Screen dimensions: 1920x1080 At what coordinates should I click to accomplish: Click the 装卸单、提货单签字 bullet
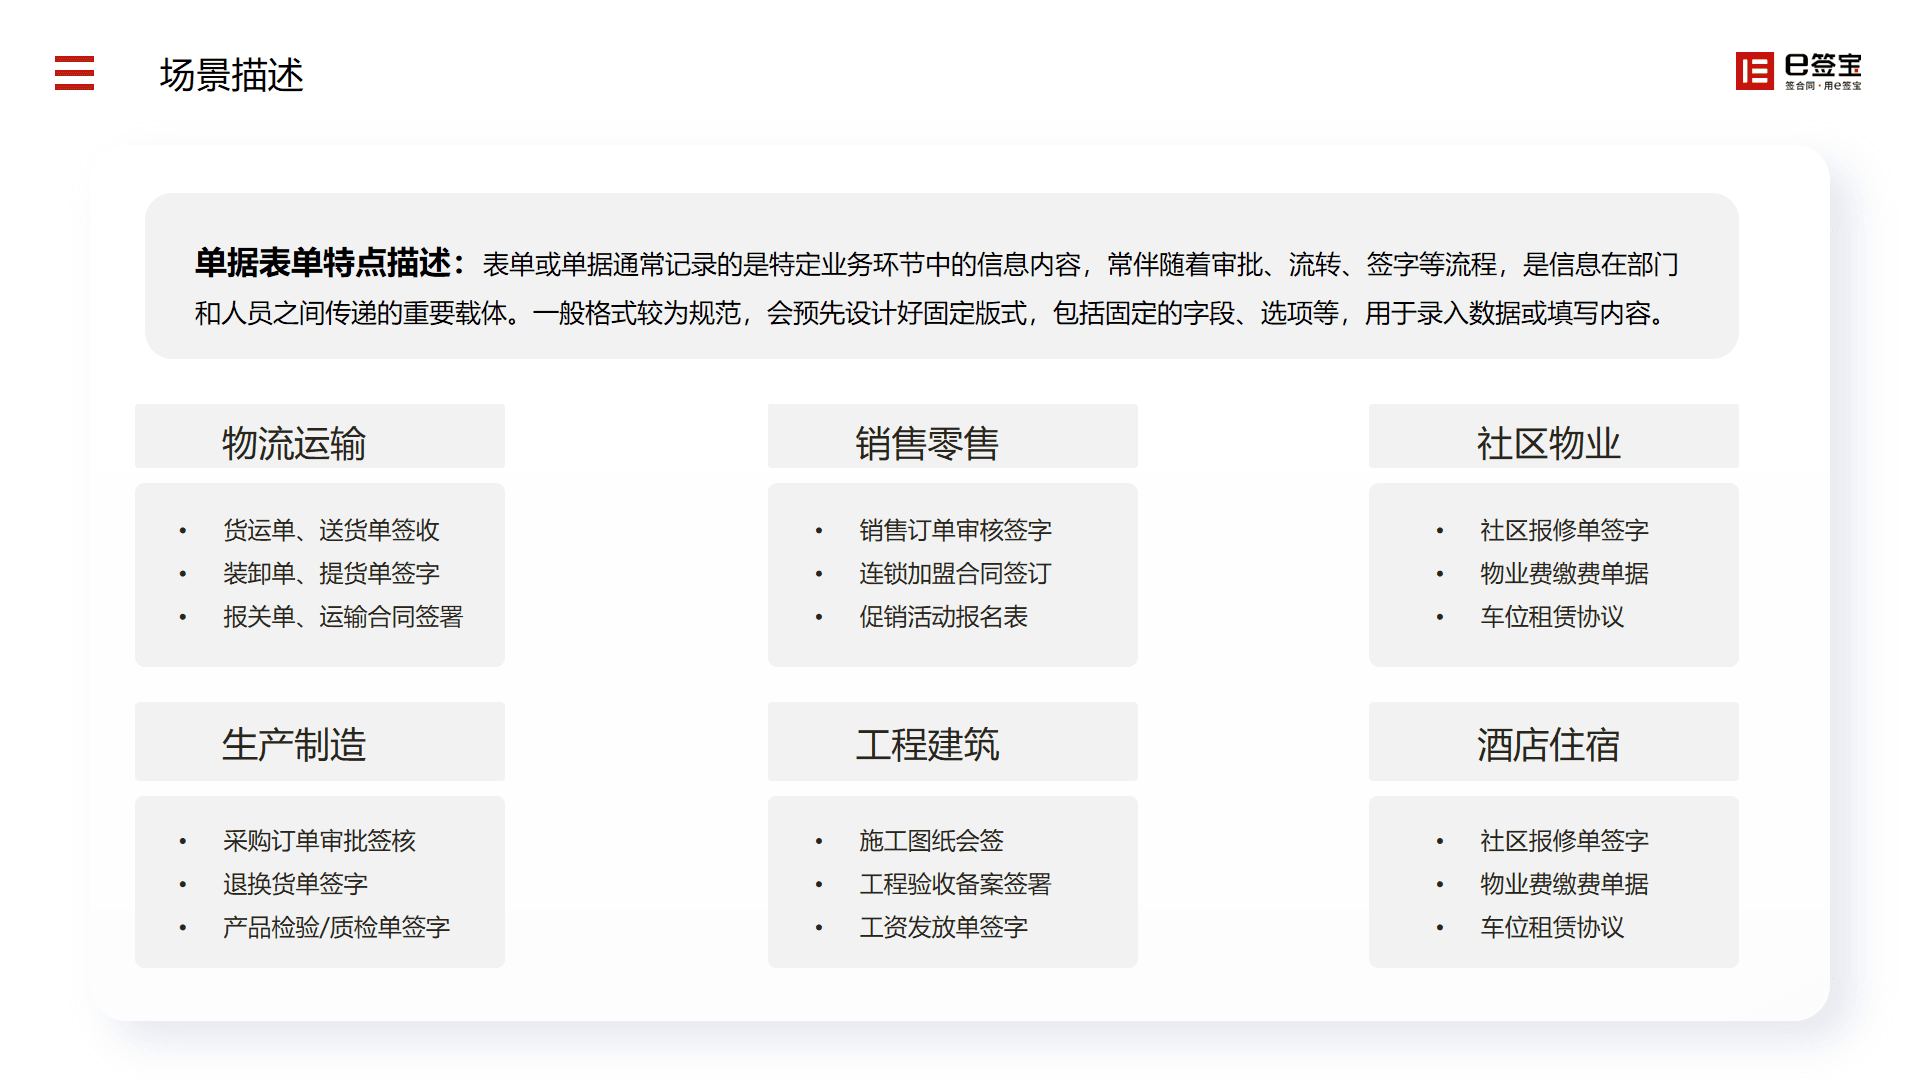[x=331, y=573]
